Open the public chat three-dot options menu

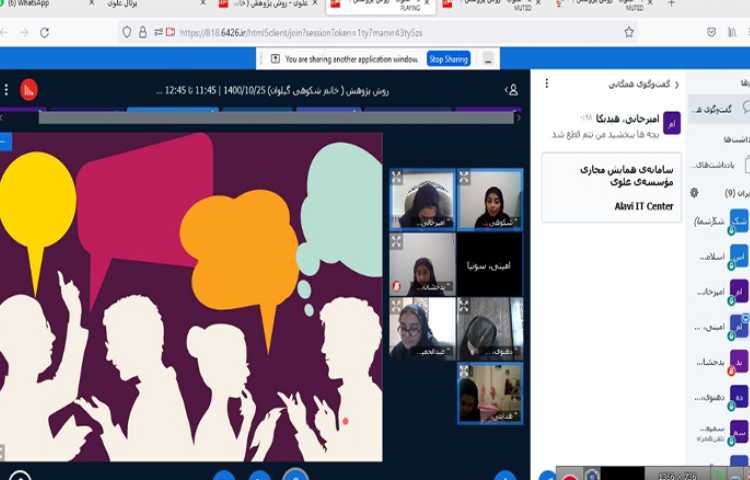(x=547, y=84)
